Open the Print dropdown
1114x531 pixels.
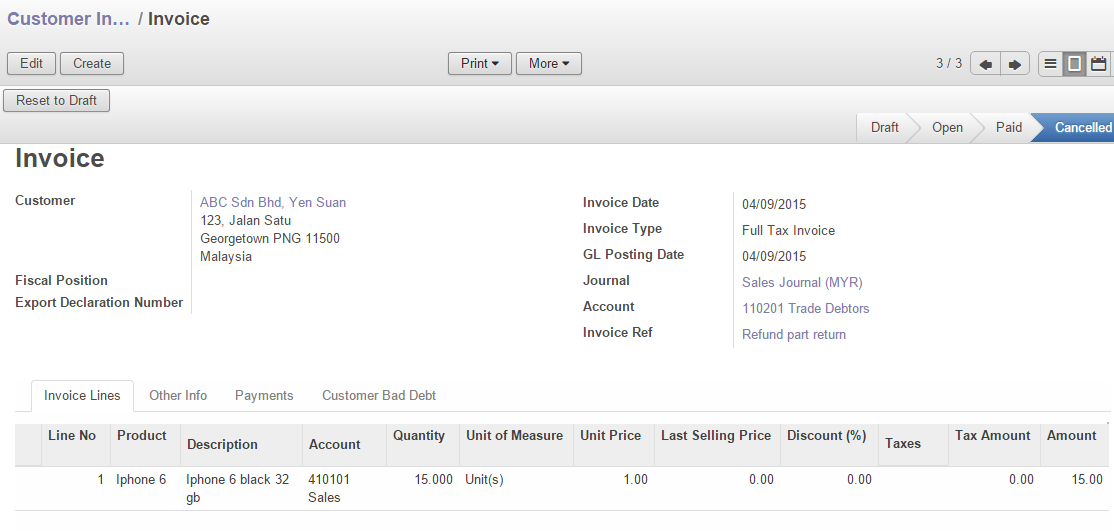pos(480,63)
